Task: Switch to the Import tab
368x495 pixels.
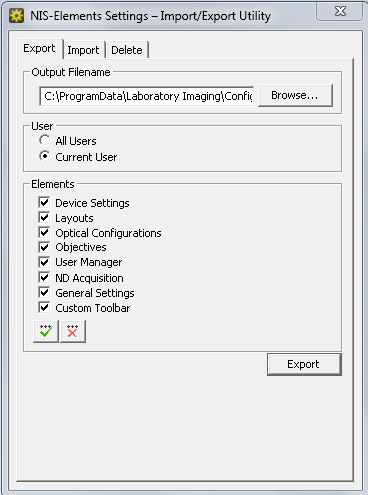Action: [83, 50]
